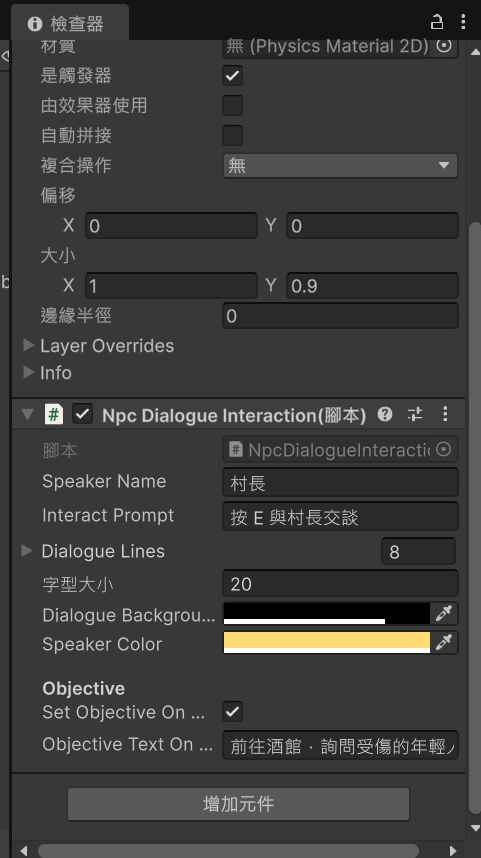This screenshot has height=858, width=481.
Task: Open the yellow Speaker Color swatch
Action: (x=327, y=642)
